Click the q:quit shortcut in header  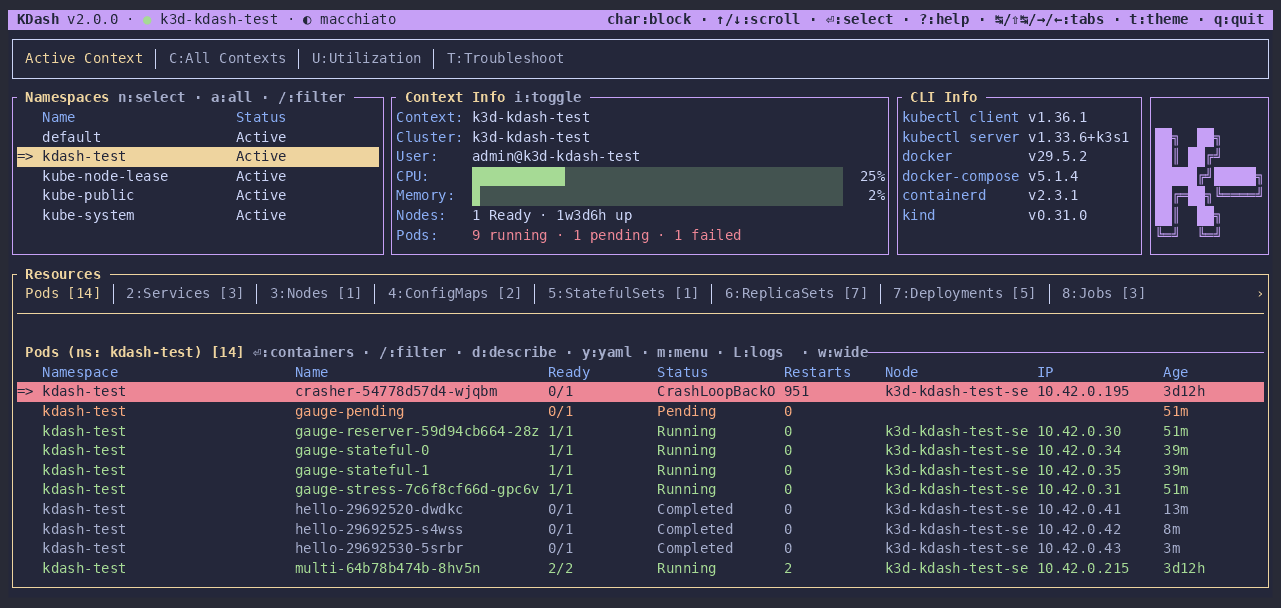tap(1239, 19)
